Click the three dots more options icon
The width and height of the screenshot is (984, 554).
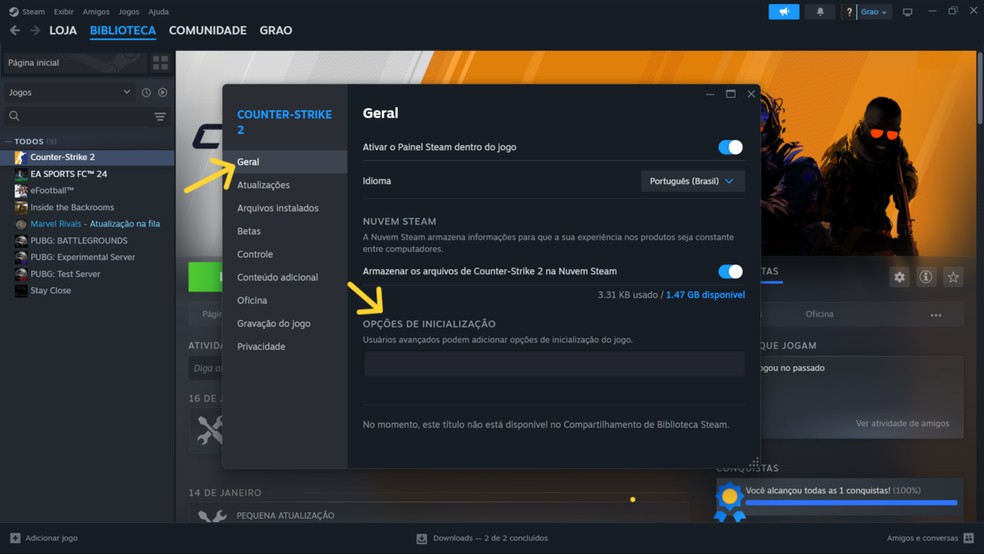[x=936, y=315]
